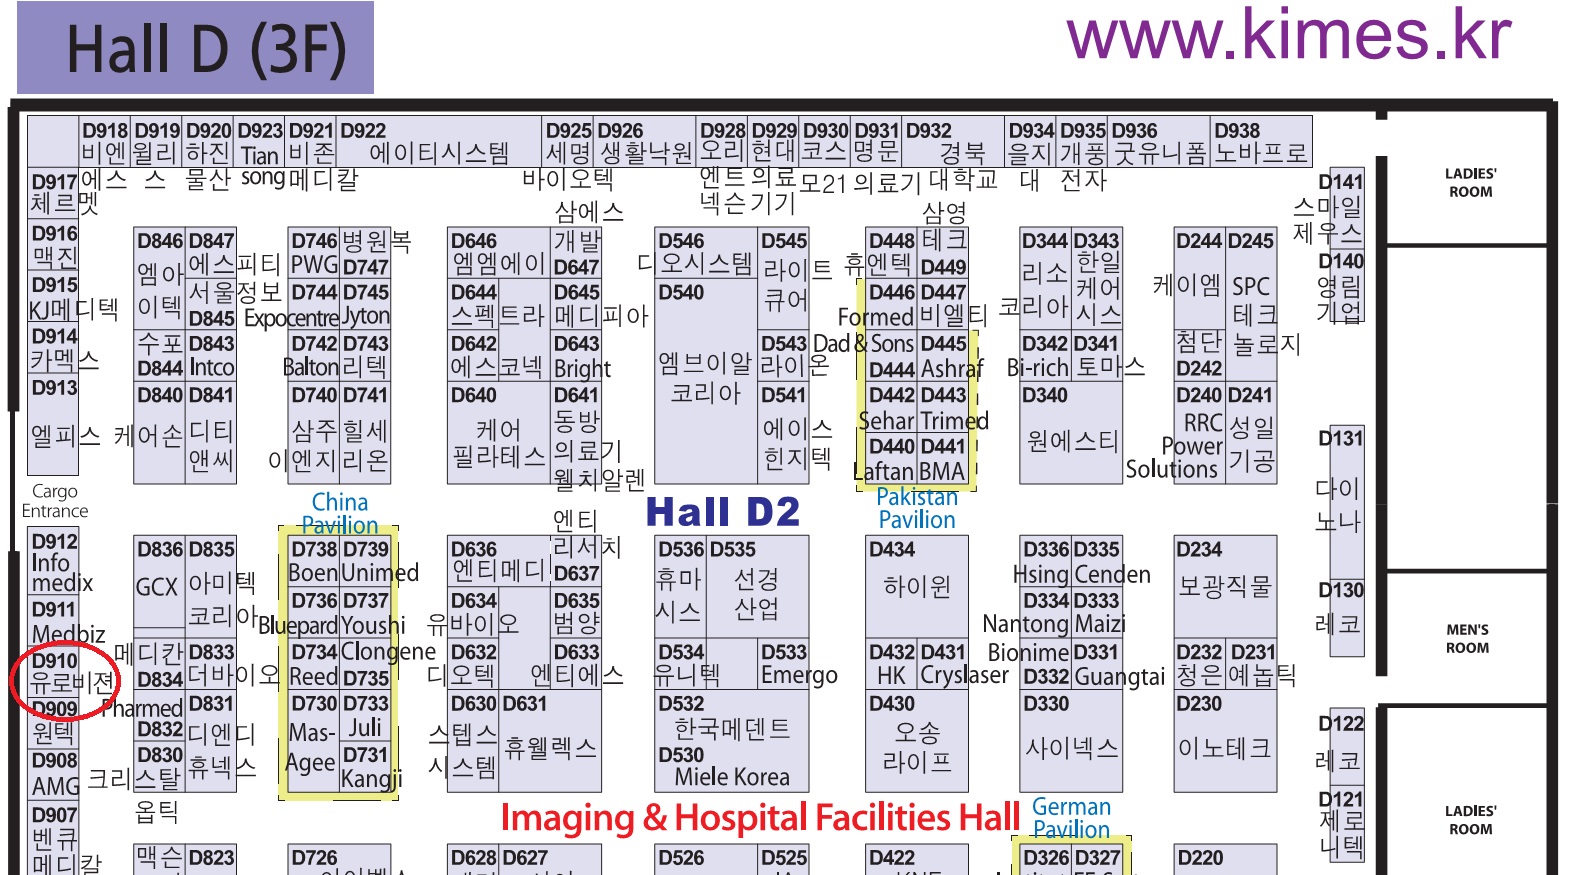Click booth D916 맥진

(x=53, y=246)
